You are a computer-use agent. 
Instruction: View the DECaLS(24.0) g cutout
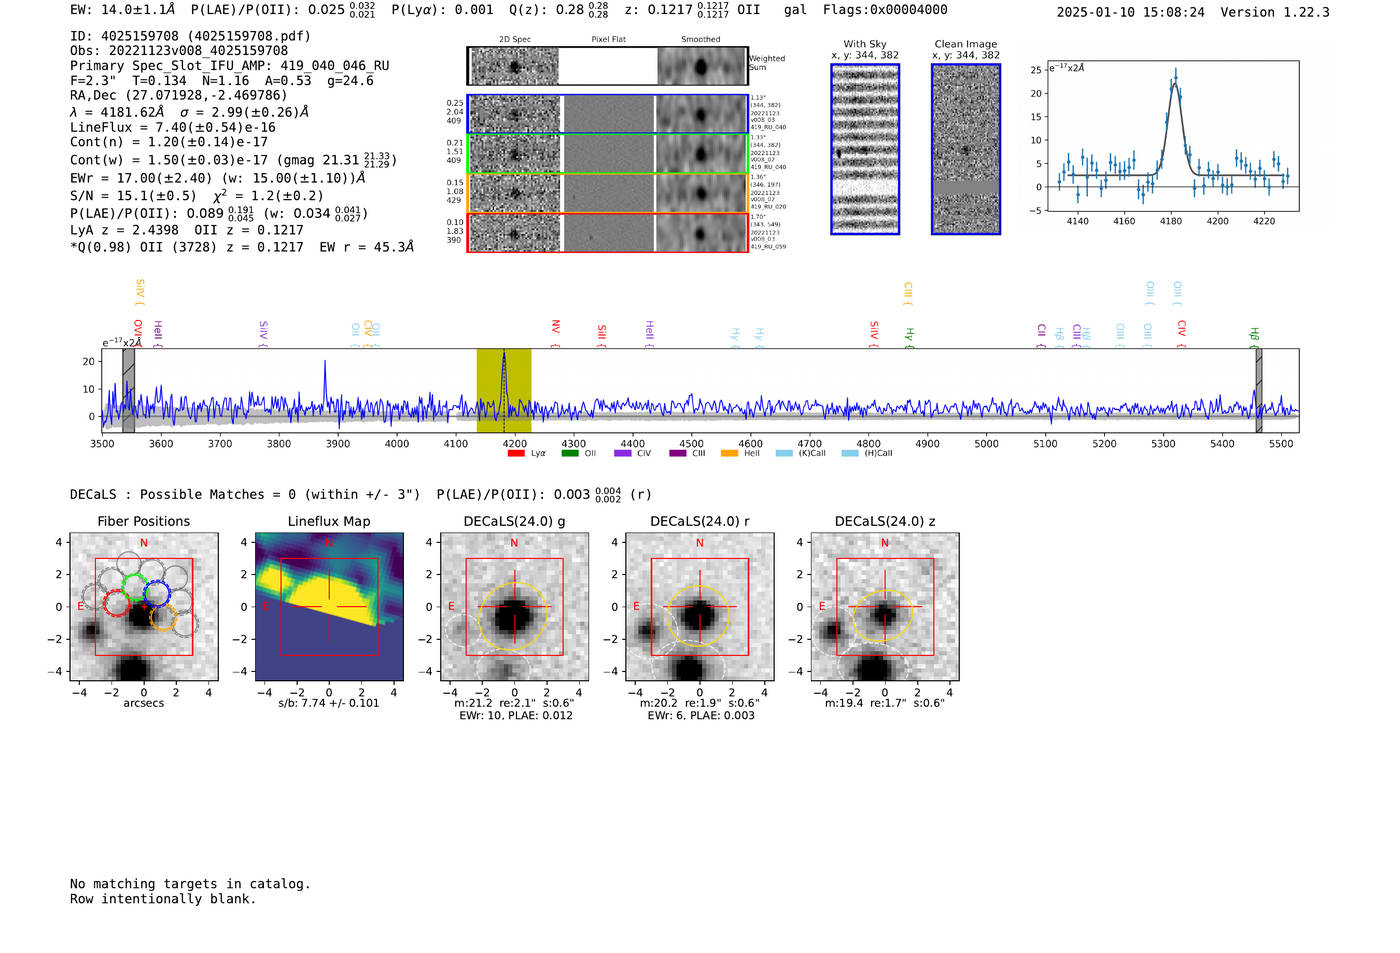(514, 607)
